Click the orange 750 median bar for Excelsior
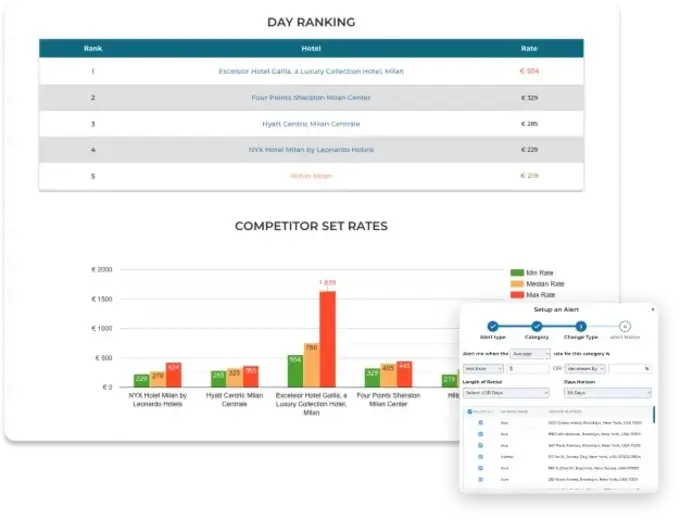 point(311,365)
